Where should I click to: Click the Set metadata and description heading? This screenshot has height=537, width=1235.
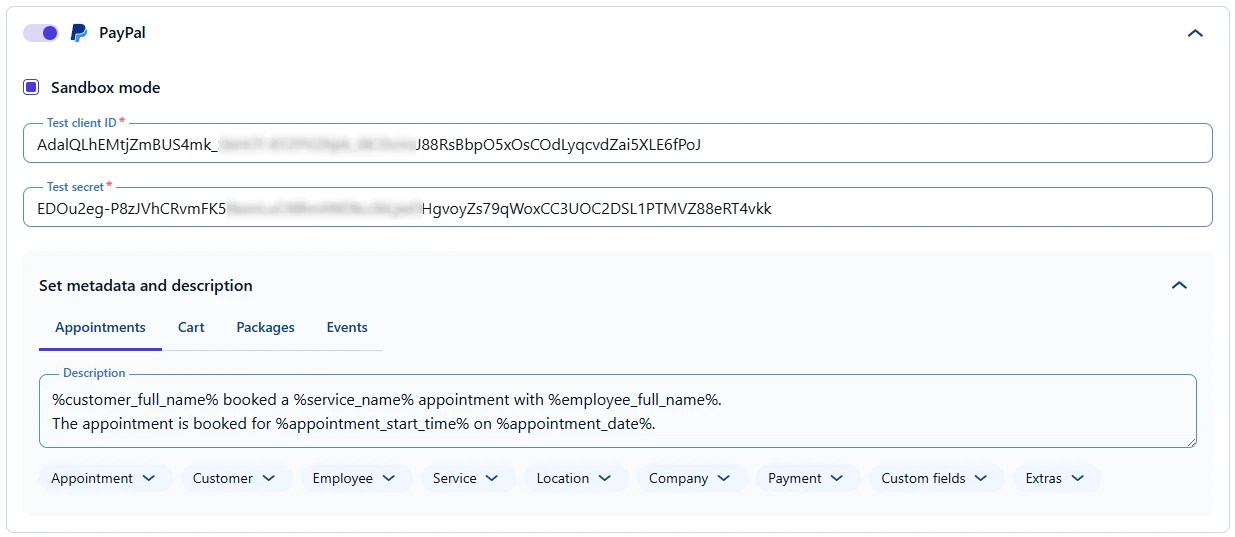pyautogui.click(x=146, y=285)
